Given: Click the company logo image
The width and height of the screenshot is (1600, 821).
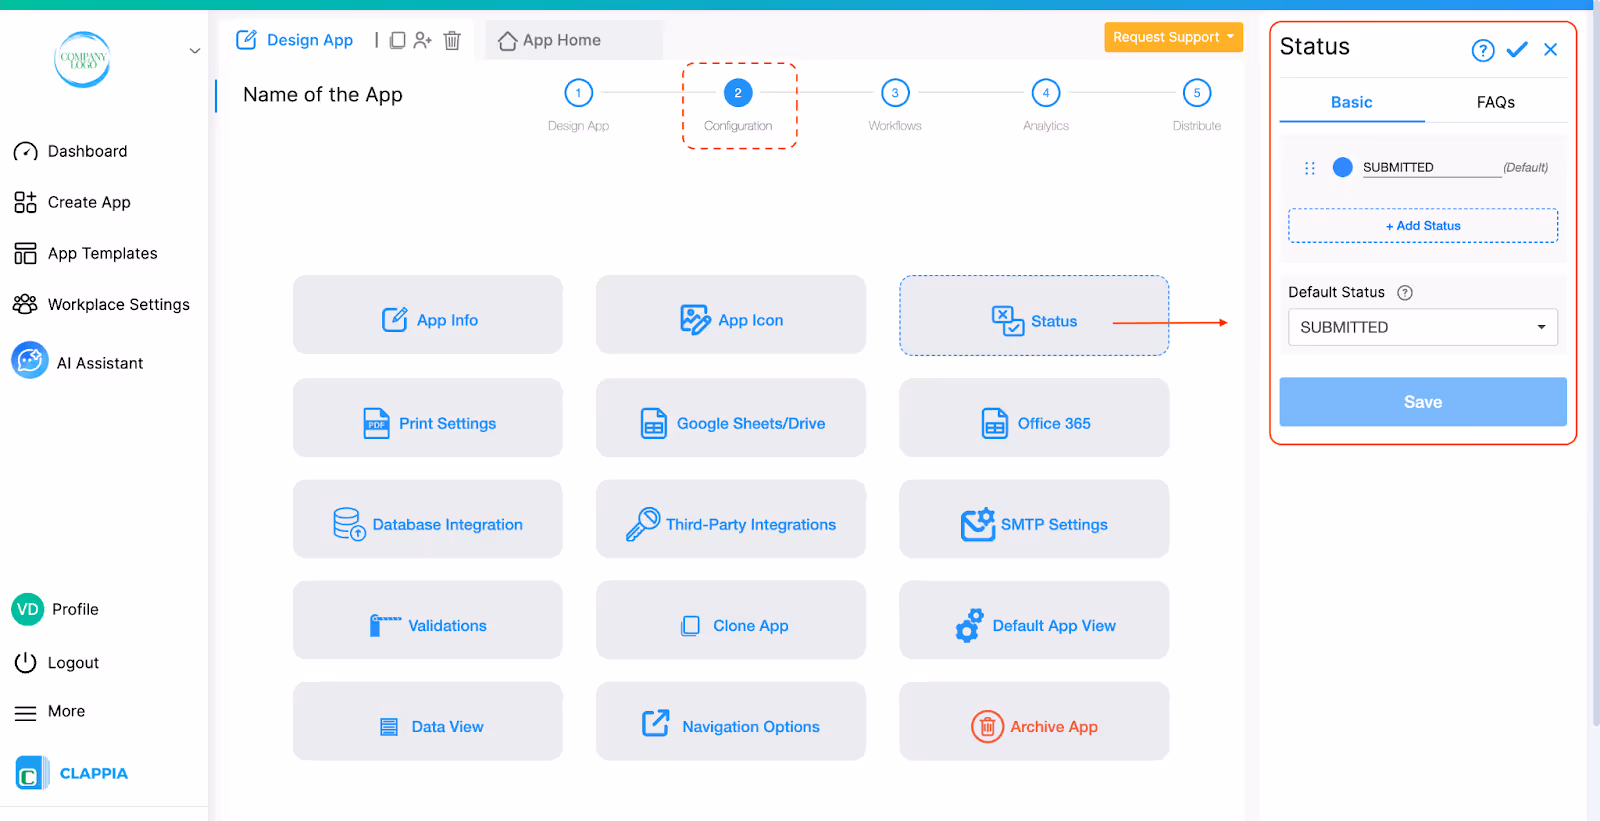Looking at the screenshot, I should pyautogui.click(x=82, y=59).
